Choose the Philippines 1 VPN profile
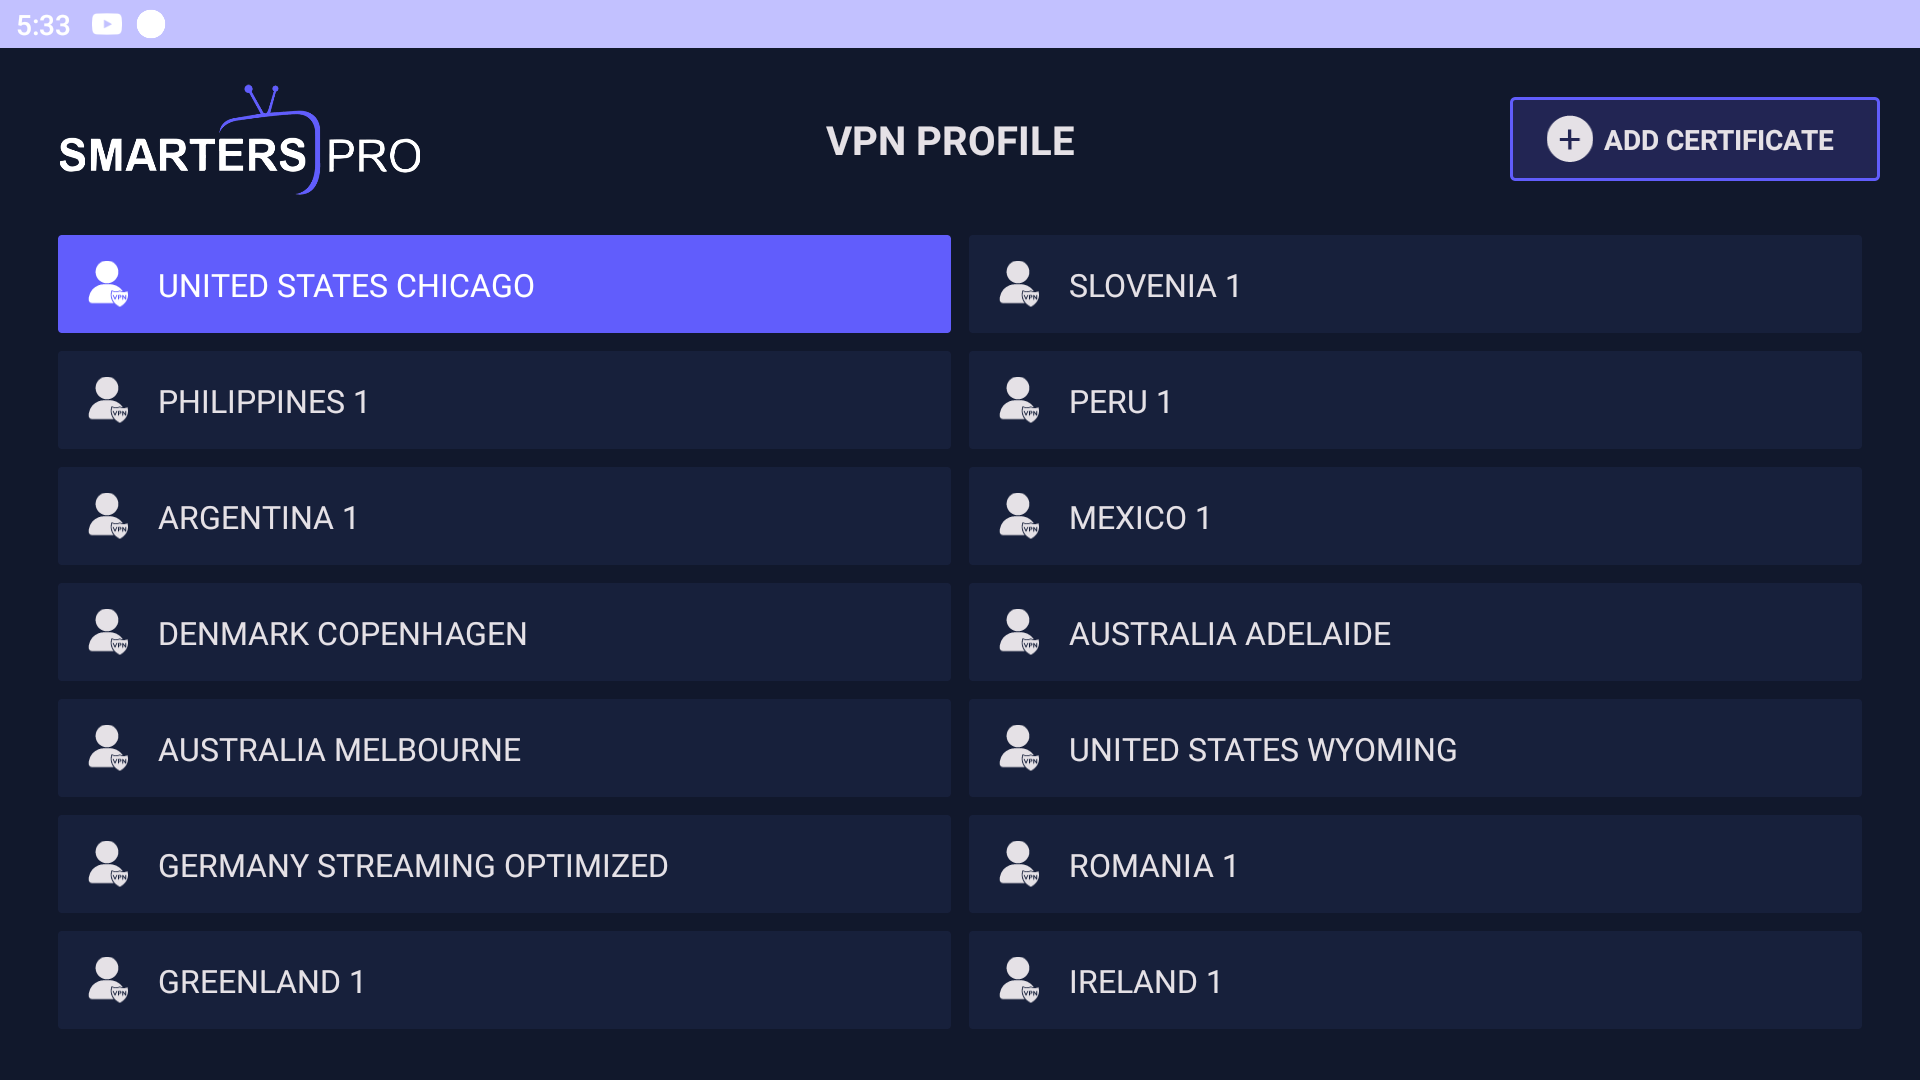This screenshot has width=1920, height=1080. coord(504,400)
